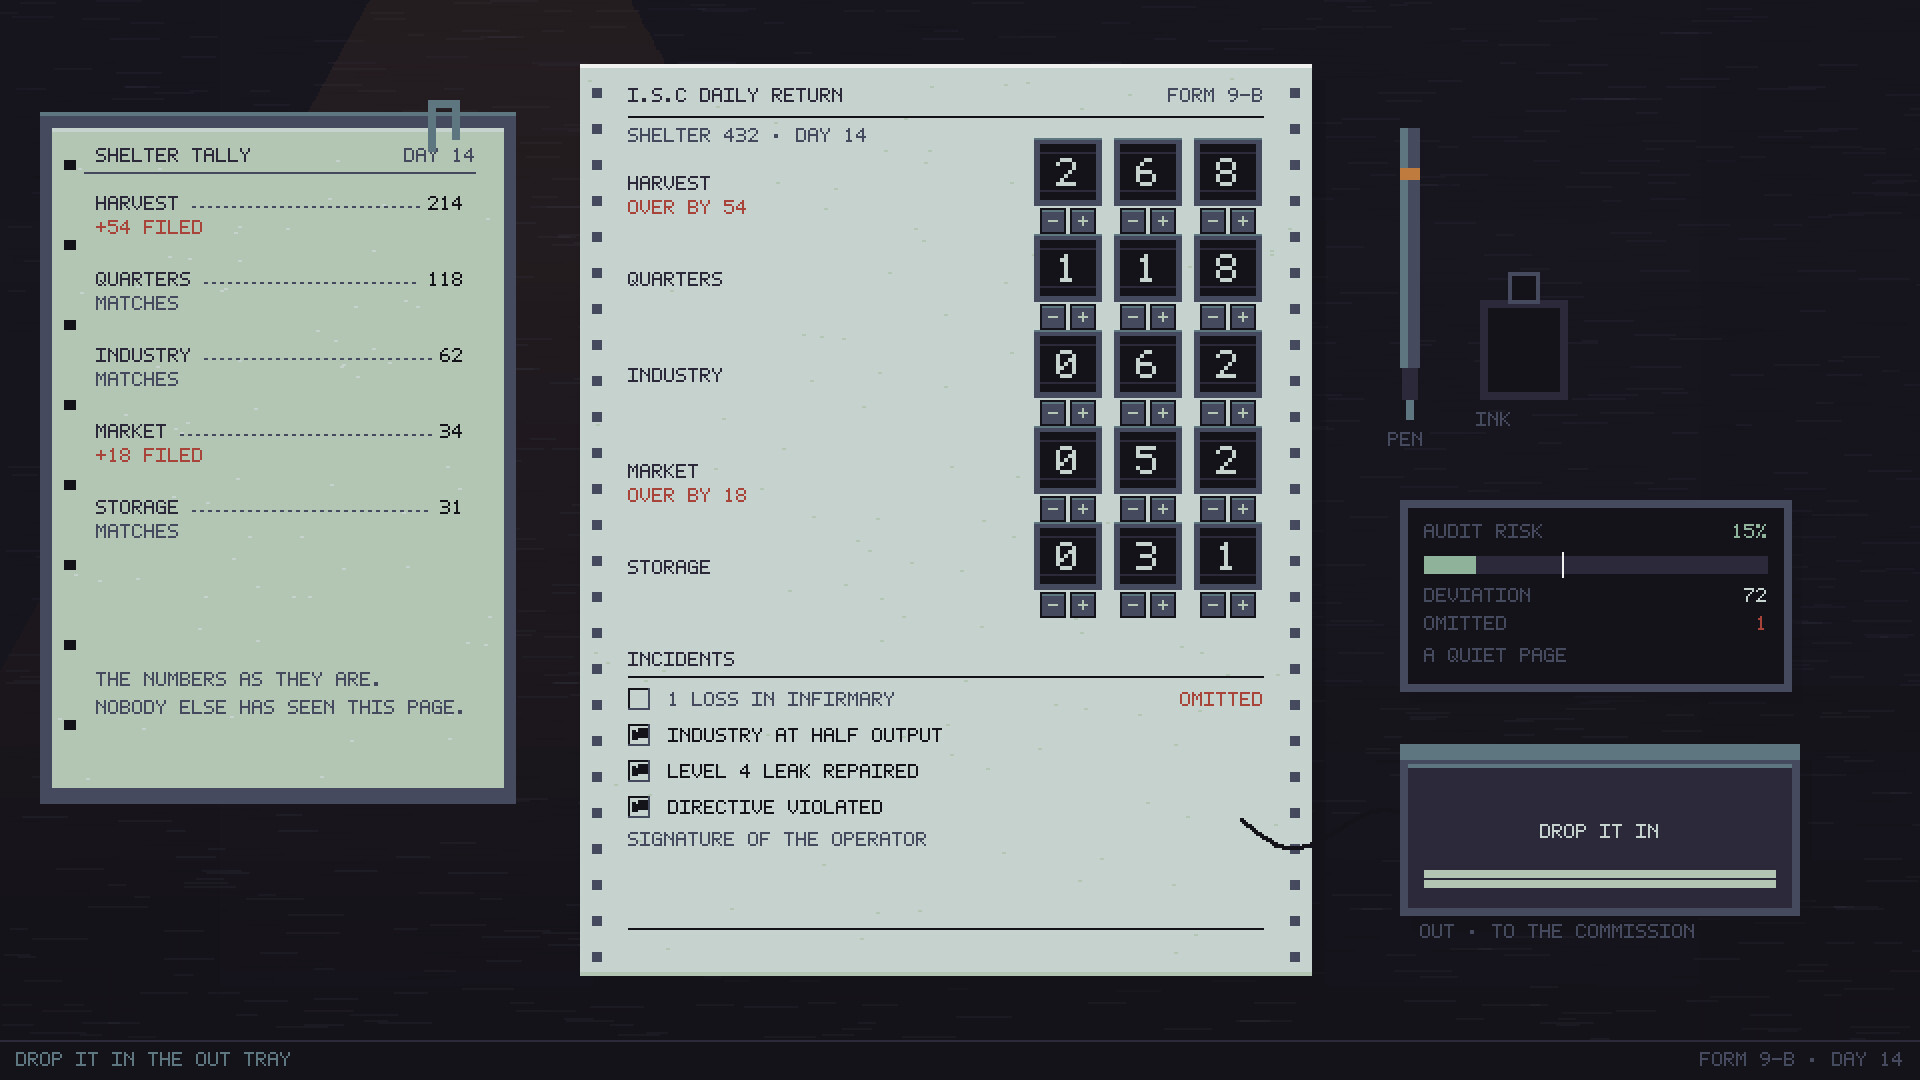Uncheck Level 4 Leak Repaired incident
This screenshot has width=1920, height=1080.
(x=639, y=771)
